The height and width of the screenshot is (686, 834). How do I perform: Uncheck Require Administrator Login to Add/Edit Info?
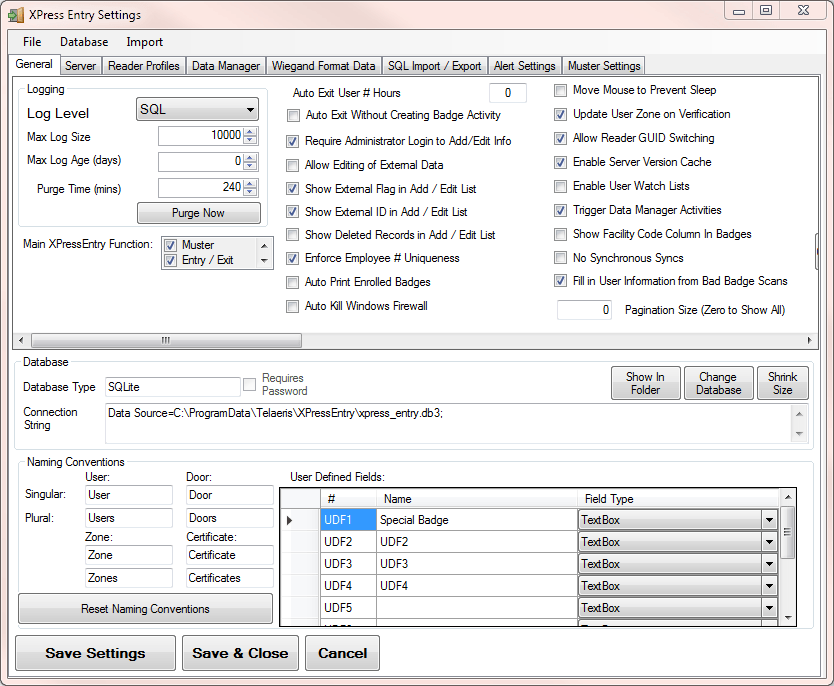tap(293, 141)
